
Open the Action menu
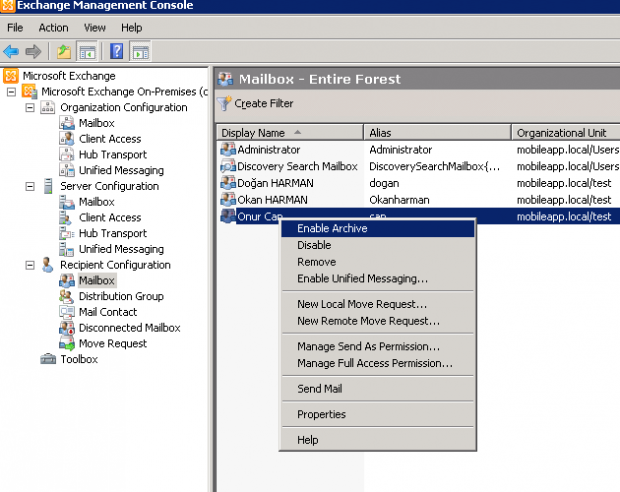[x=53, y=28]
